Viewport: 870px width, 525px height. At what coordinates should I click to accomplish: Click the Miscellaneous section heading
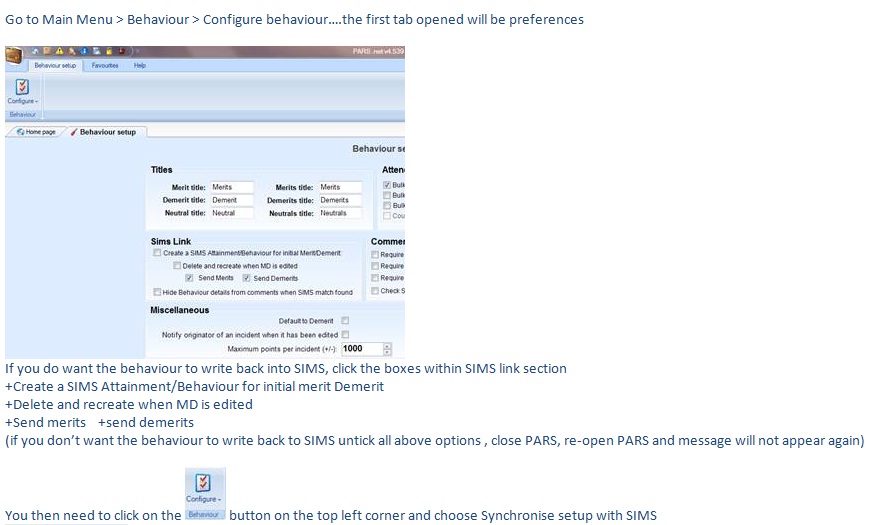pyautogui.click(x=180, y=310)
